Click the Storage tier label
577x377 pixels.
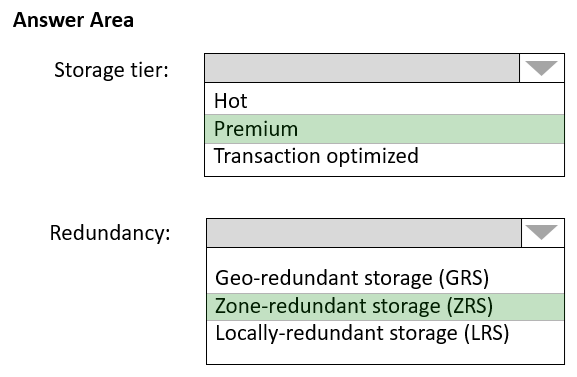pos(111,70)
